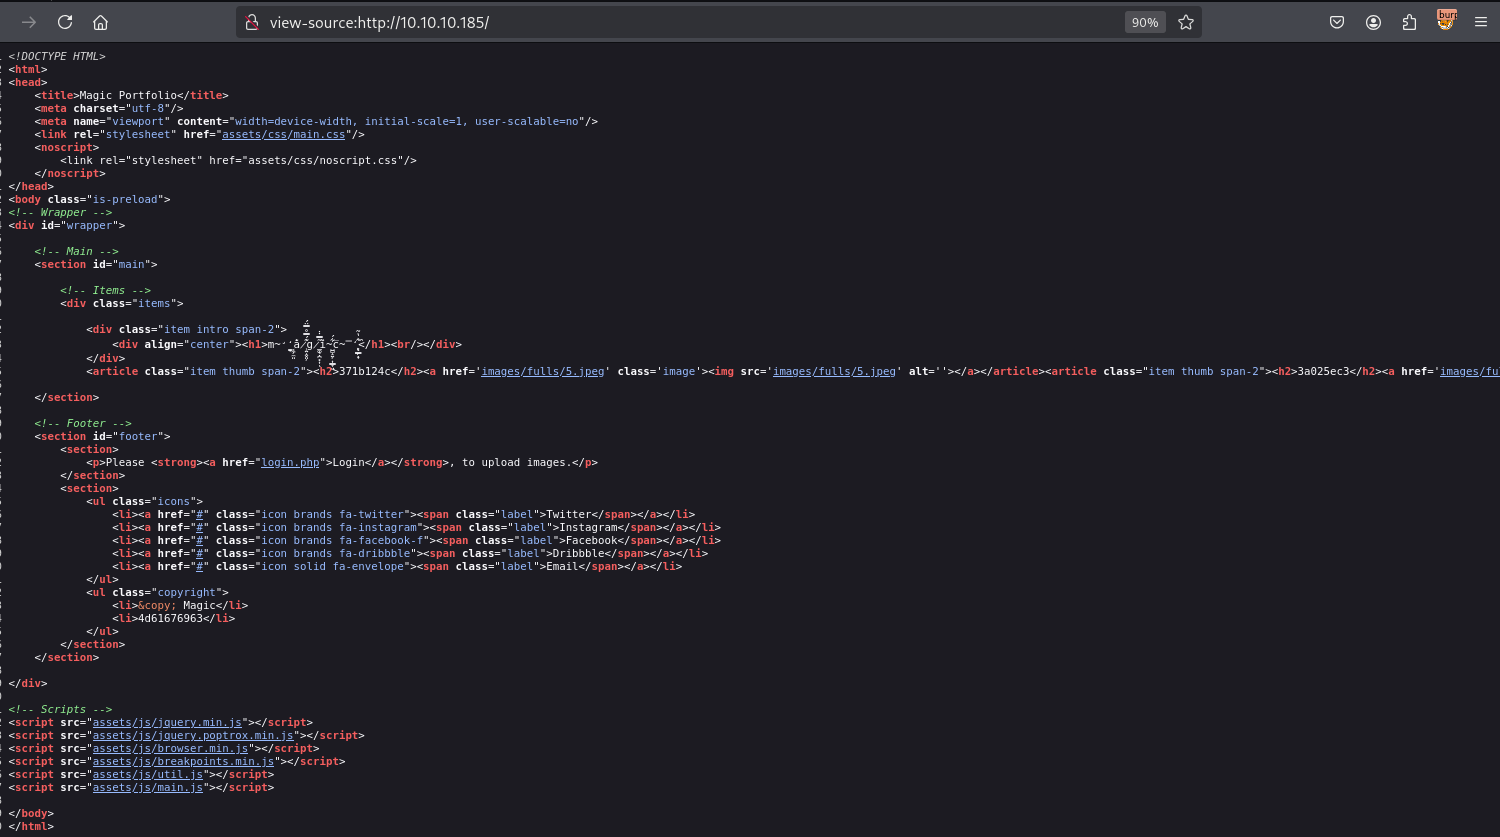Open the Burp Suite extension icon
Viewport: 1500px width, 837px height.
[1446, 20]
